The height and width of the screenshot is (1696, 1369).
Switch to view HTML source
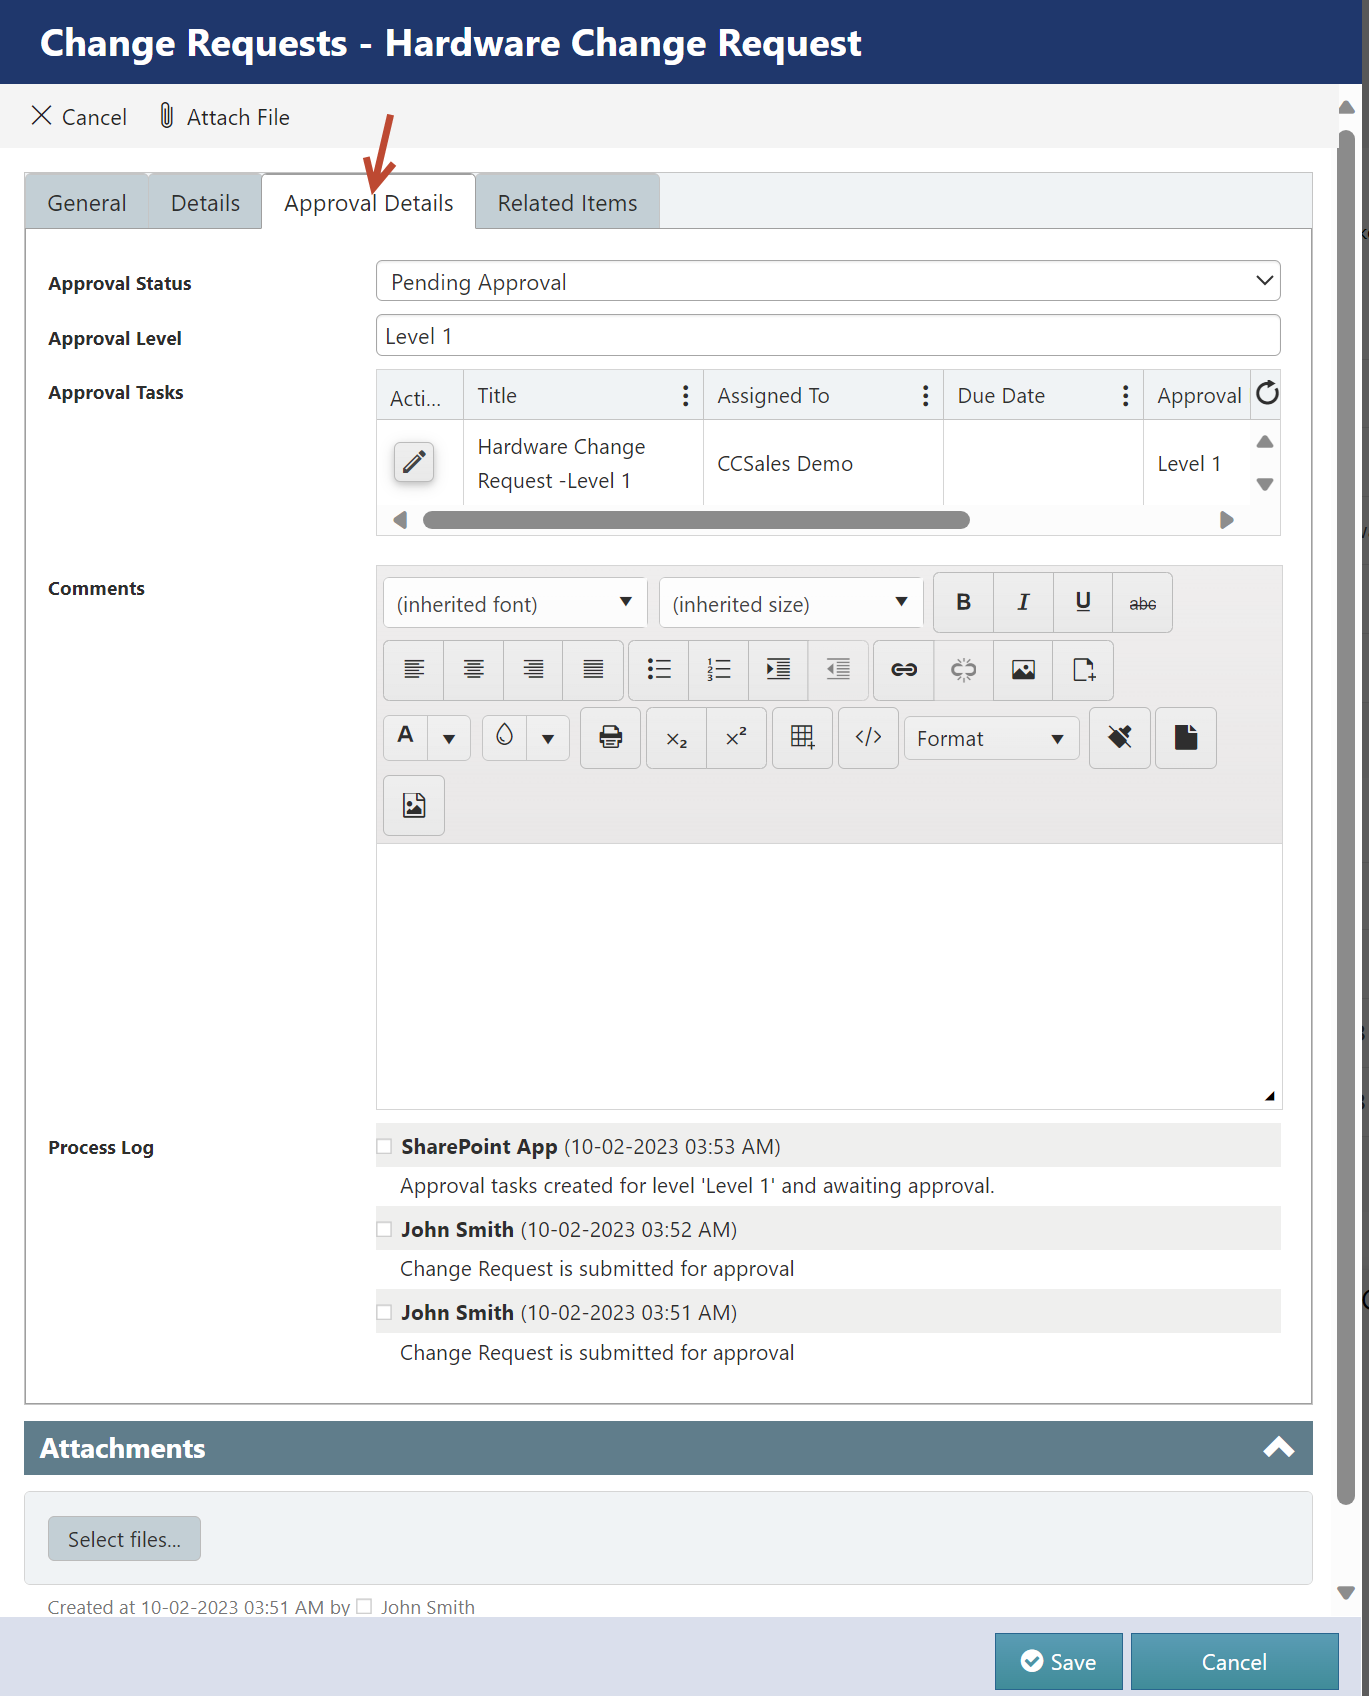868,738
